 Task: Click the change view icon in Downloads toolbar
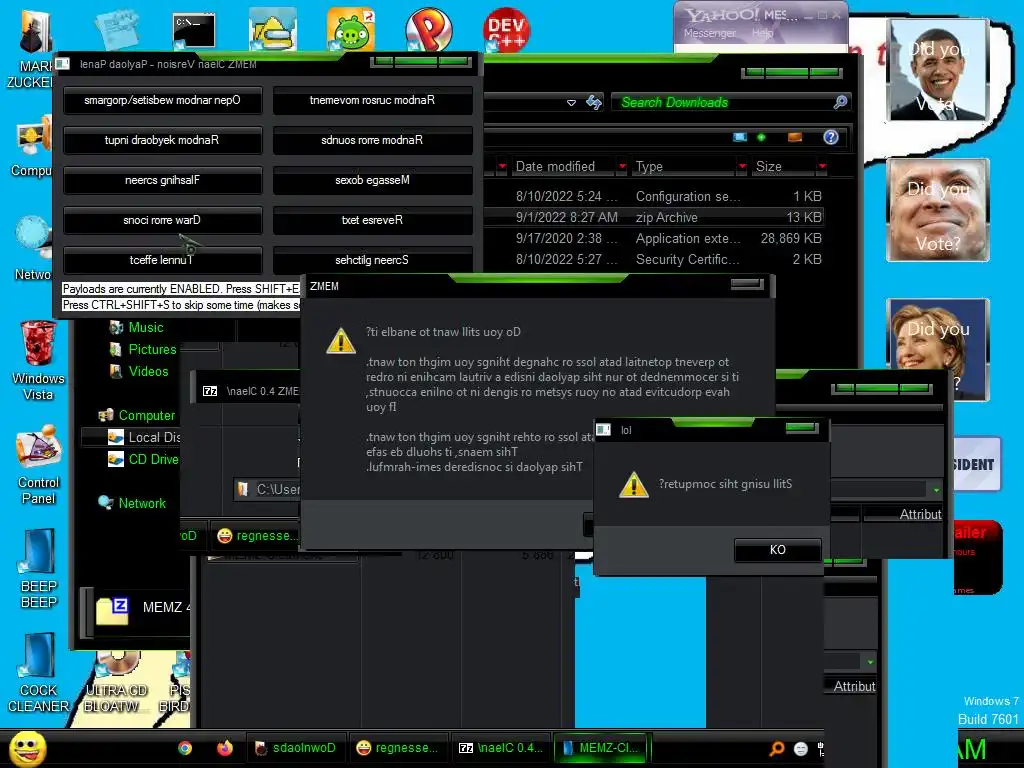[x=740, y=137]
